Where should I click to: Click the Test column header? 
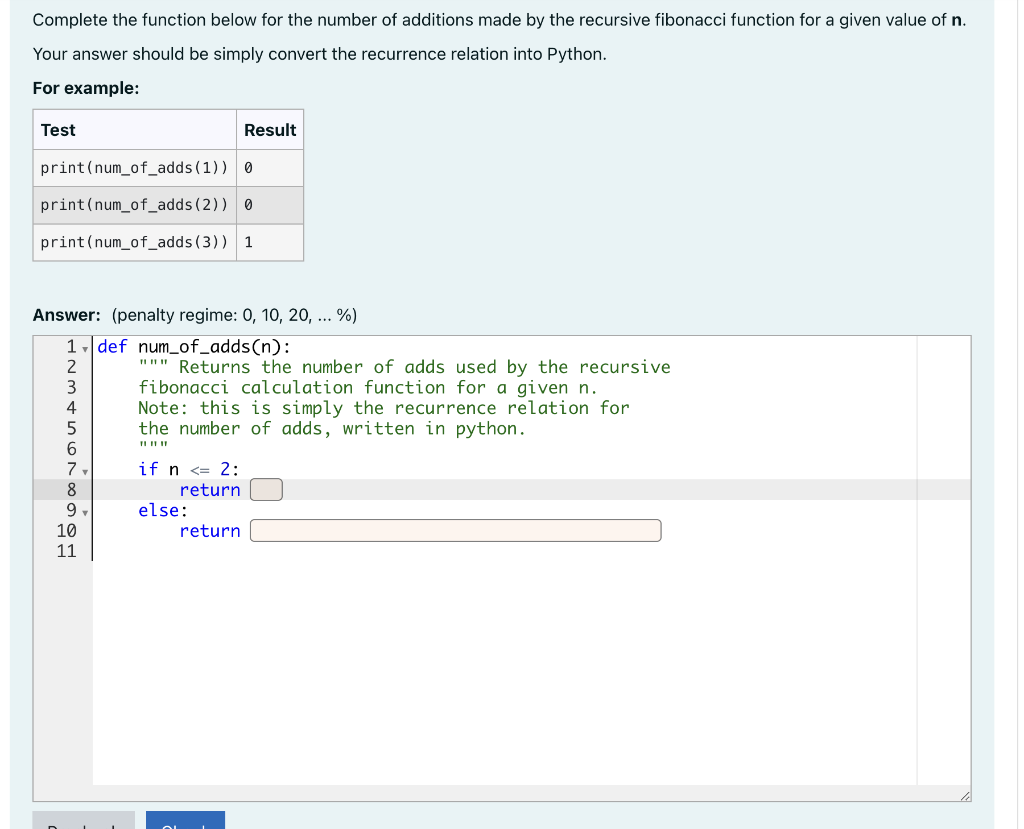[x=57, y=130]
